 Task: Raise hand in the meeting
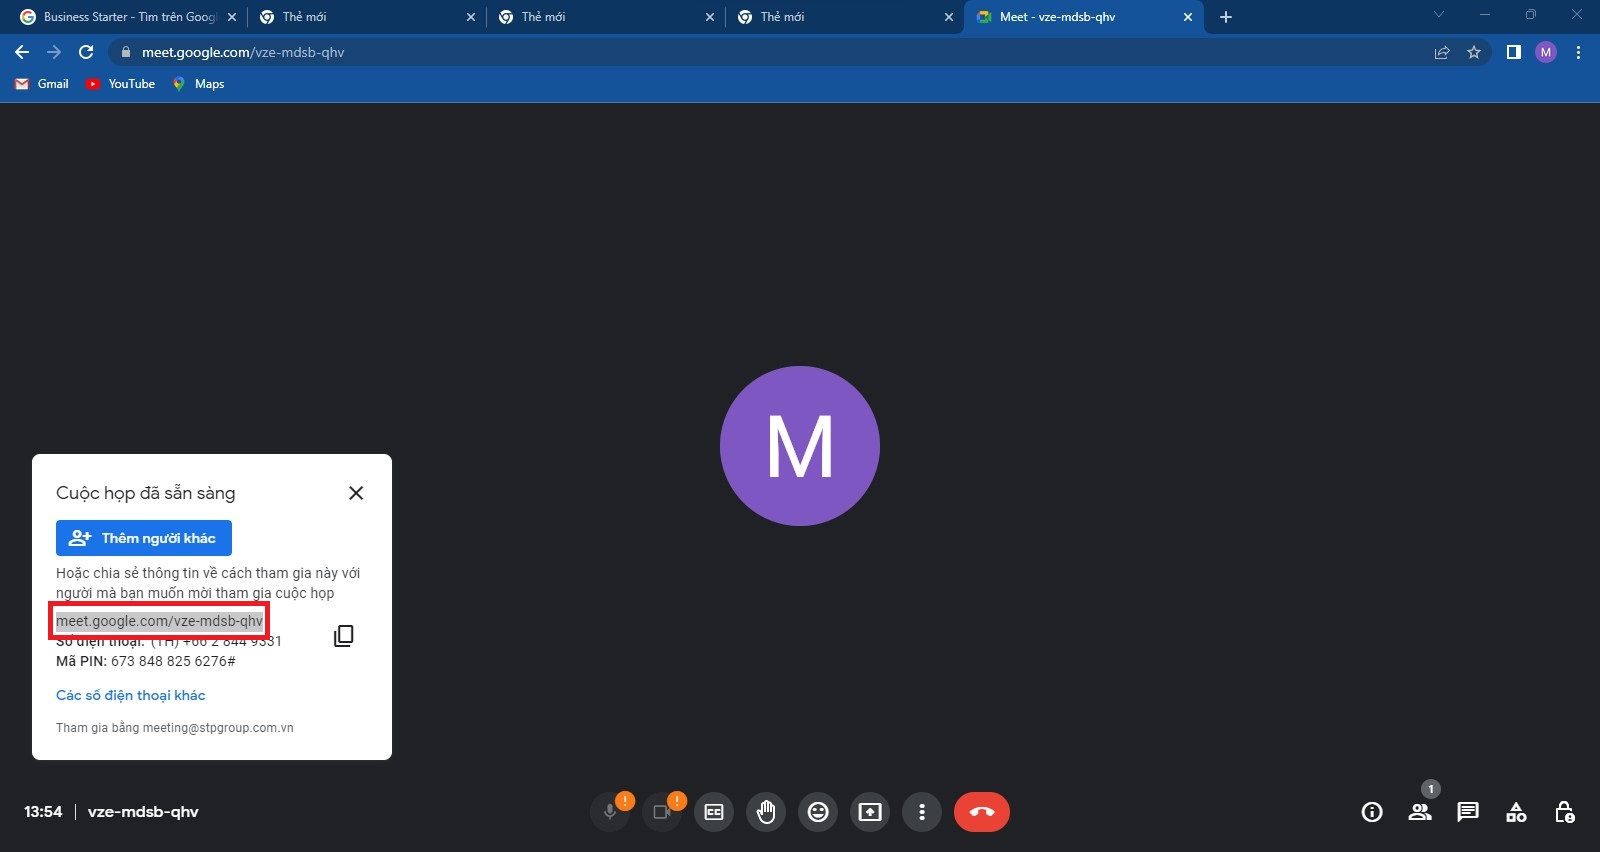(766, 812)
